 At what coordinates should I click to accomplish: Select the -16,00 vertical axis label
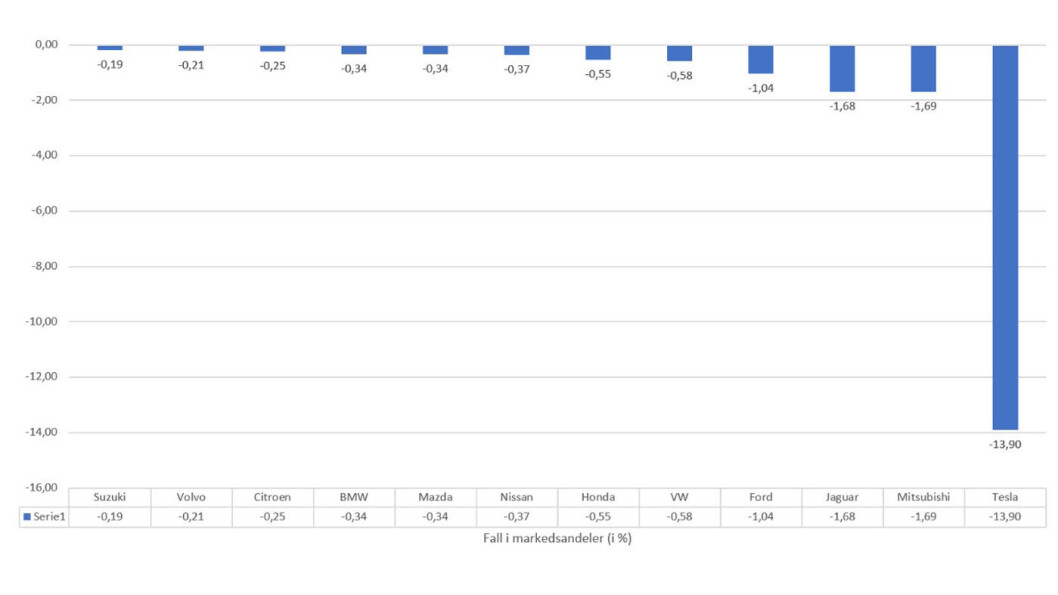point(42,488)
